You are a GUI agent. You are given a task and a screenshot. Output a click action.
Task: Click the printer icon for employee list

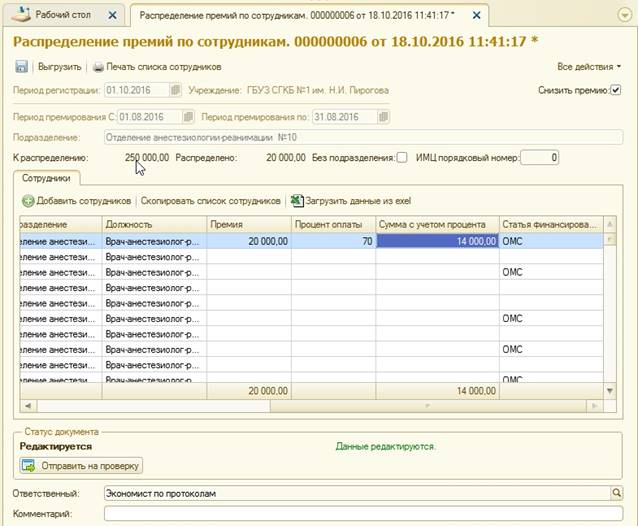(98, 67)
